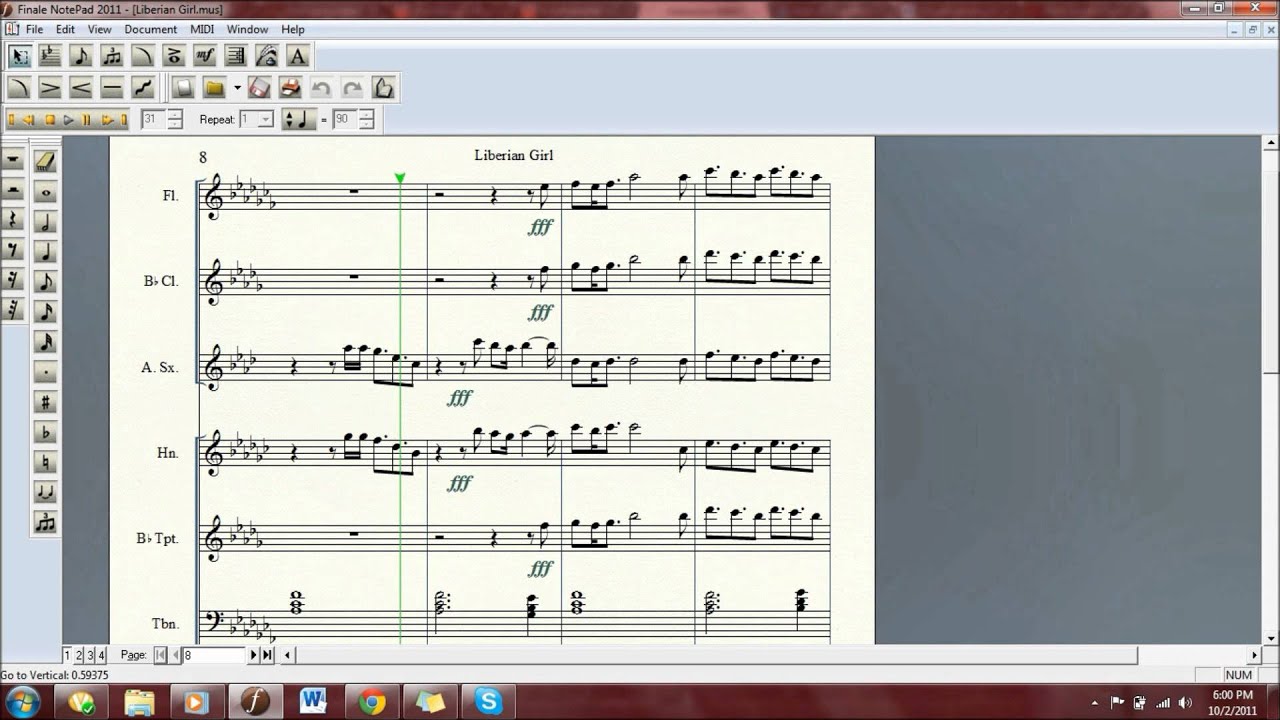The height and width of the screenshot is (720, 1280).
Task: Increase the tempo value
Action: (x=368, y=115)
